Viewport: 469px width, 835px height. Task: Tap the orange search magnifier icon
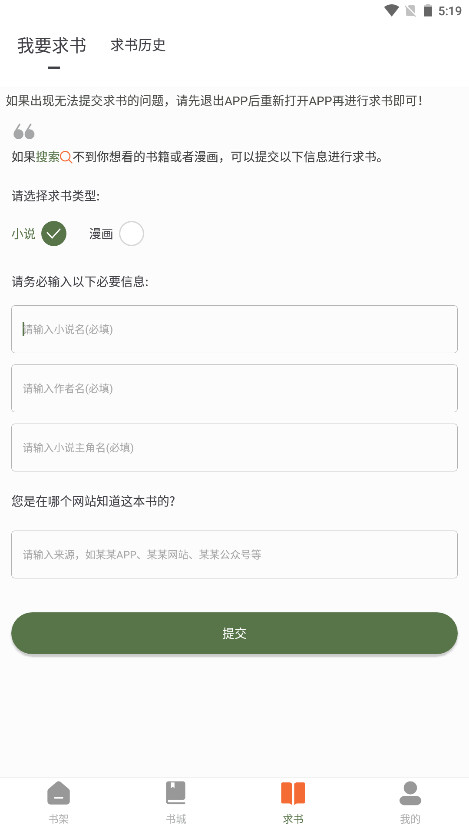(66, 157)
